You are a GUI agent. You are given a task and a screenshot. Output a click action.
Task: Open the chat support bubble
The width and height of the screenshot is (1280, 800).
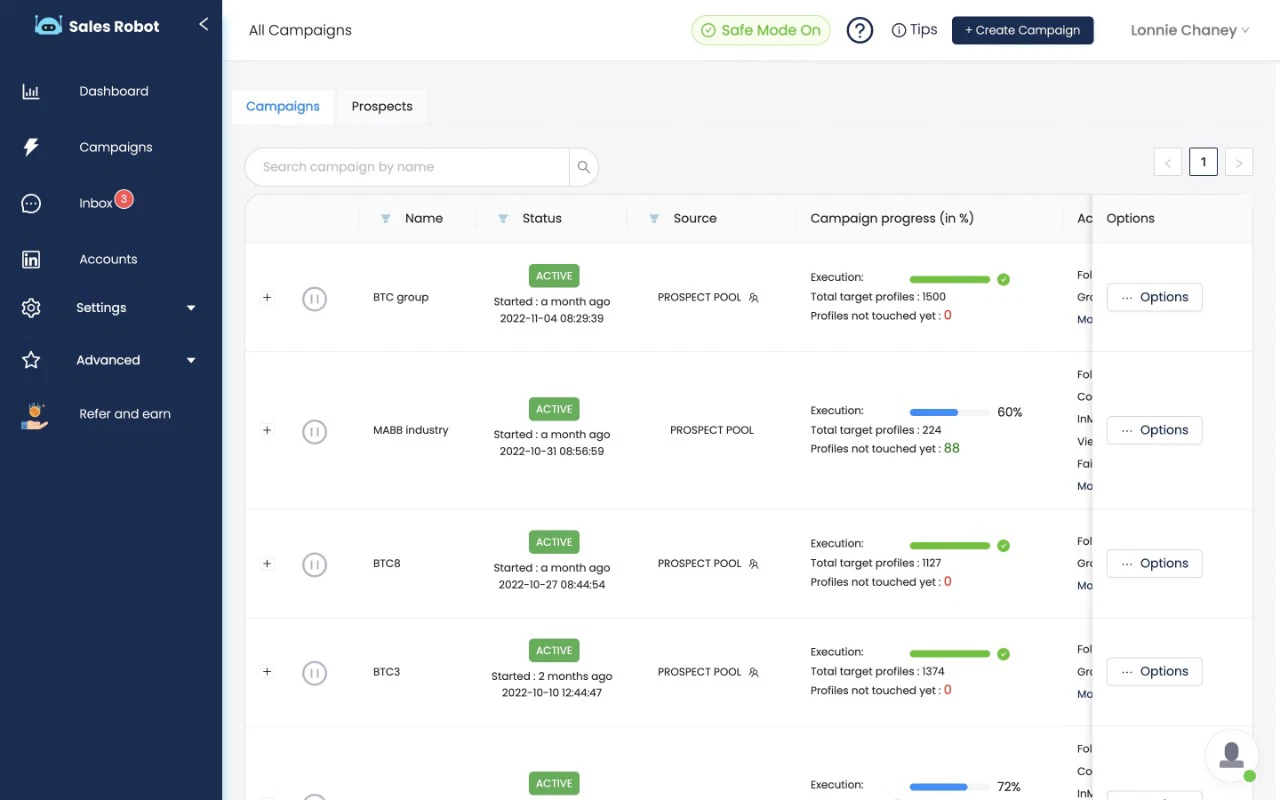[1231, 755]
